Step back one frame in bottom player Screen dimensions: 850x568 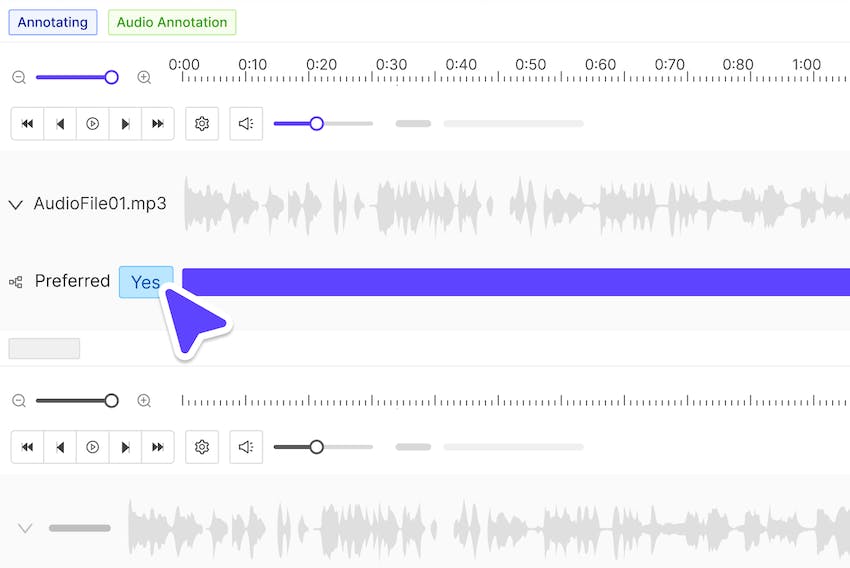click(60, 447)
